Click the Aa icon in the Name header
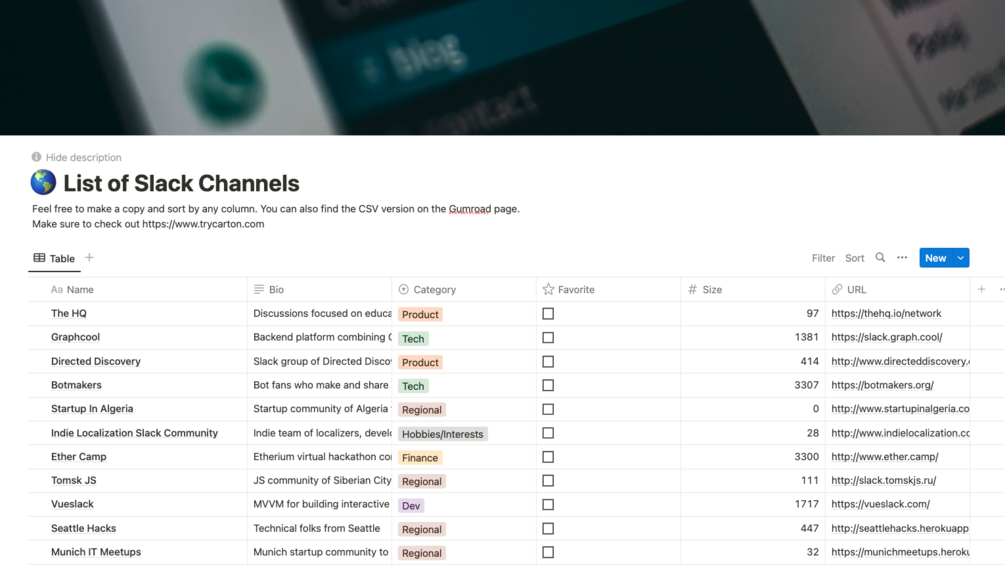Image resolution: width=1005 pixels, height=566 pixels. (56, 290)
